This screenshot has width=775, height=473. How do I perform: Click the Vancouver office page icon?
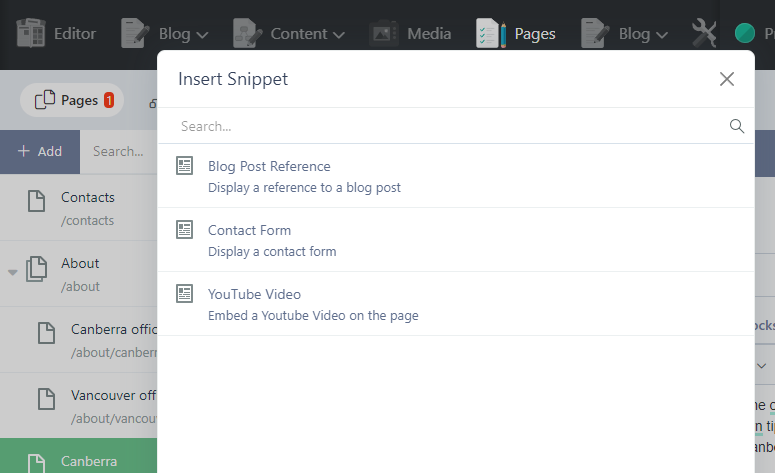pyautogui.click(x=46, y=399)
